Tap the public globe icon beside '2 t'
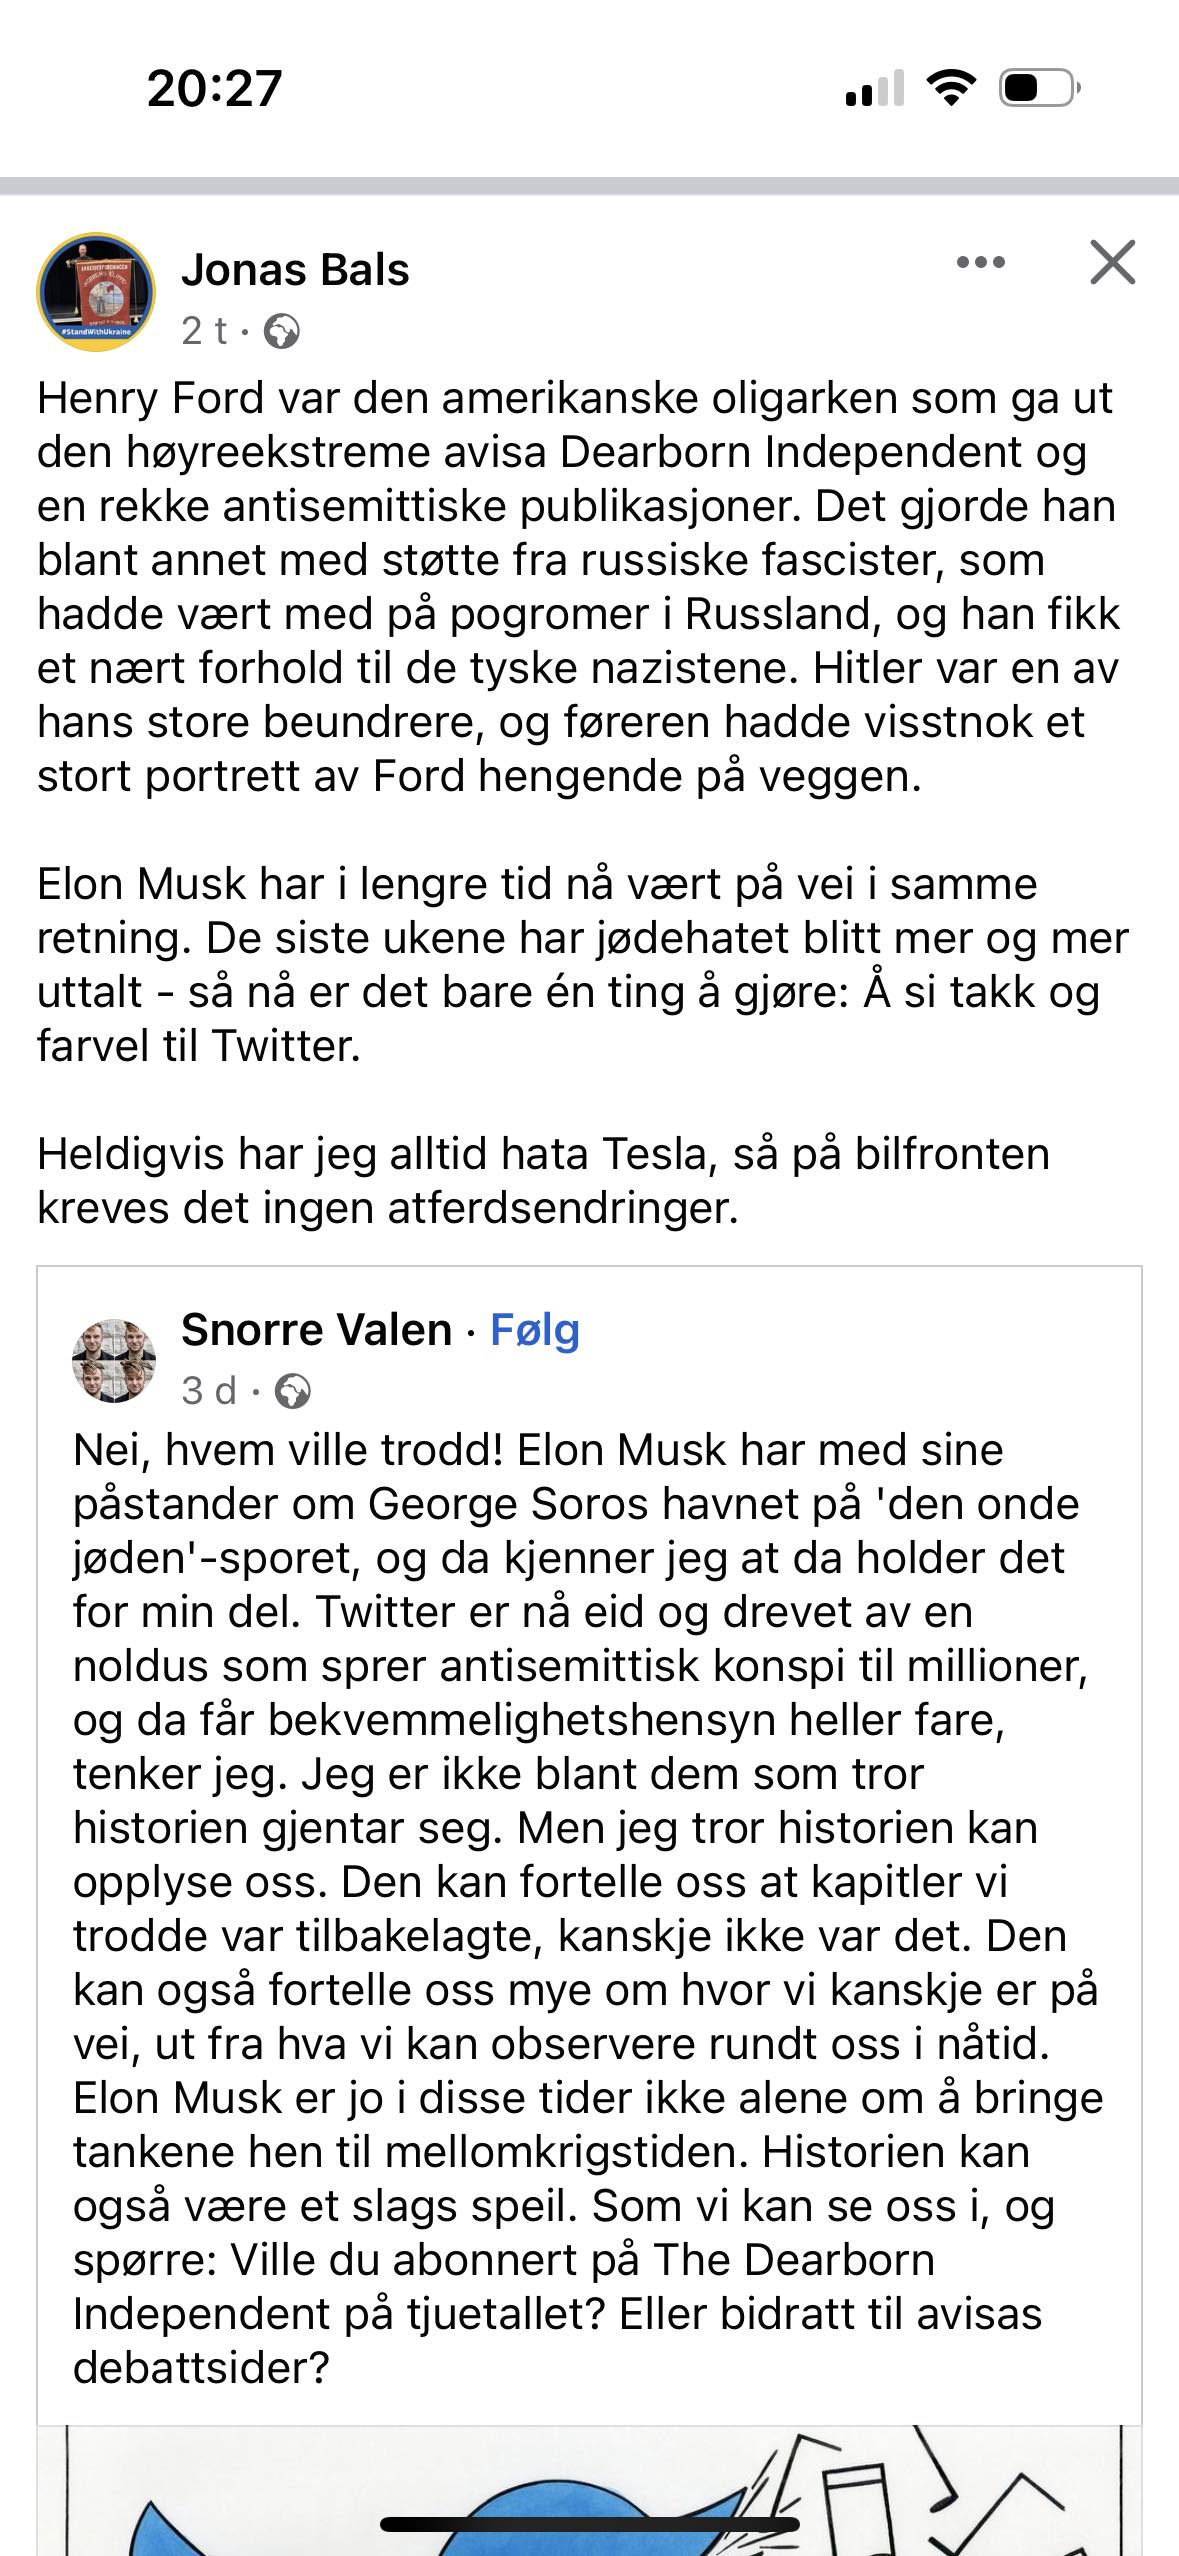1179x2556 pixels. pos(282,332)
